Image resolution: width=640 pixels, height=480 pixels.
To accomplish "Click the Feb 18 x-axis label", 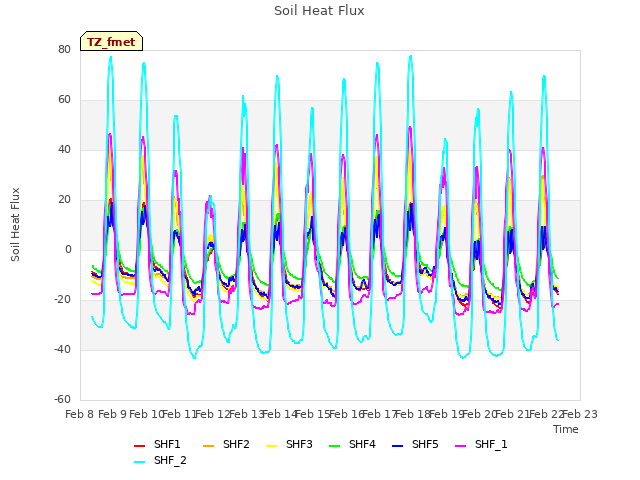I will point(413,414).
